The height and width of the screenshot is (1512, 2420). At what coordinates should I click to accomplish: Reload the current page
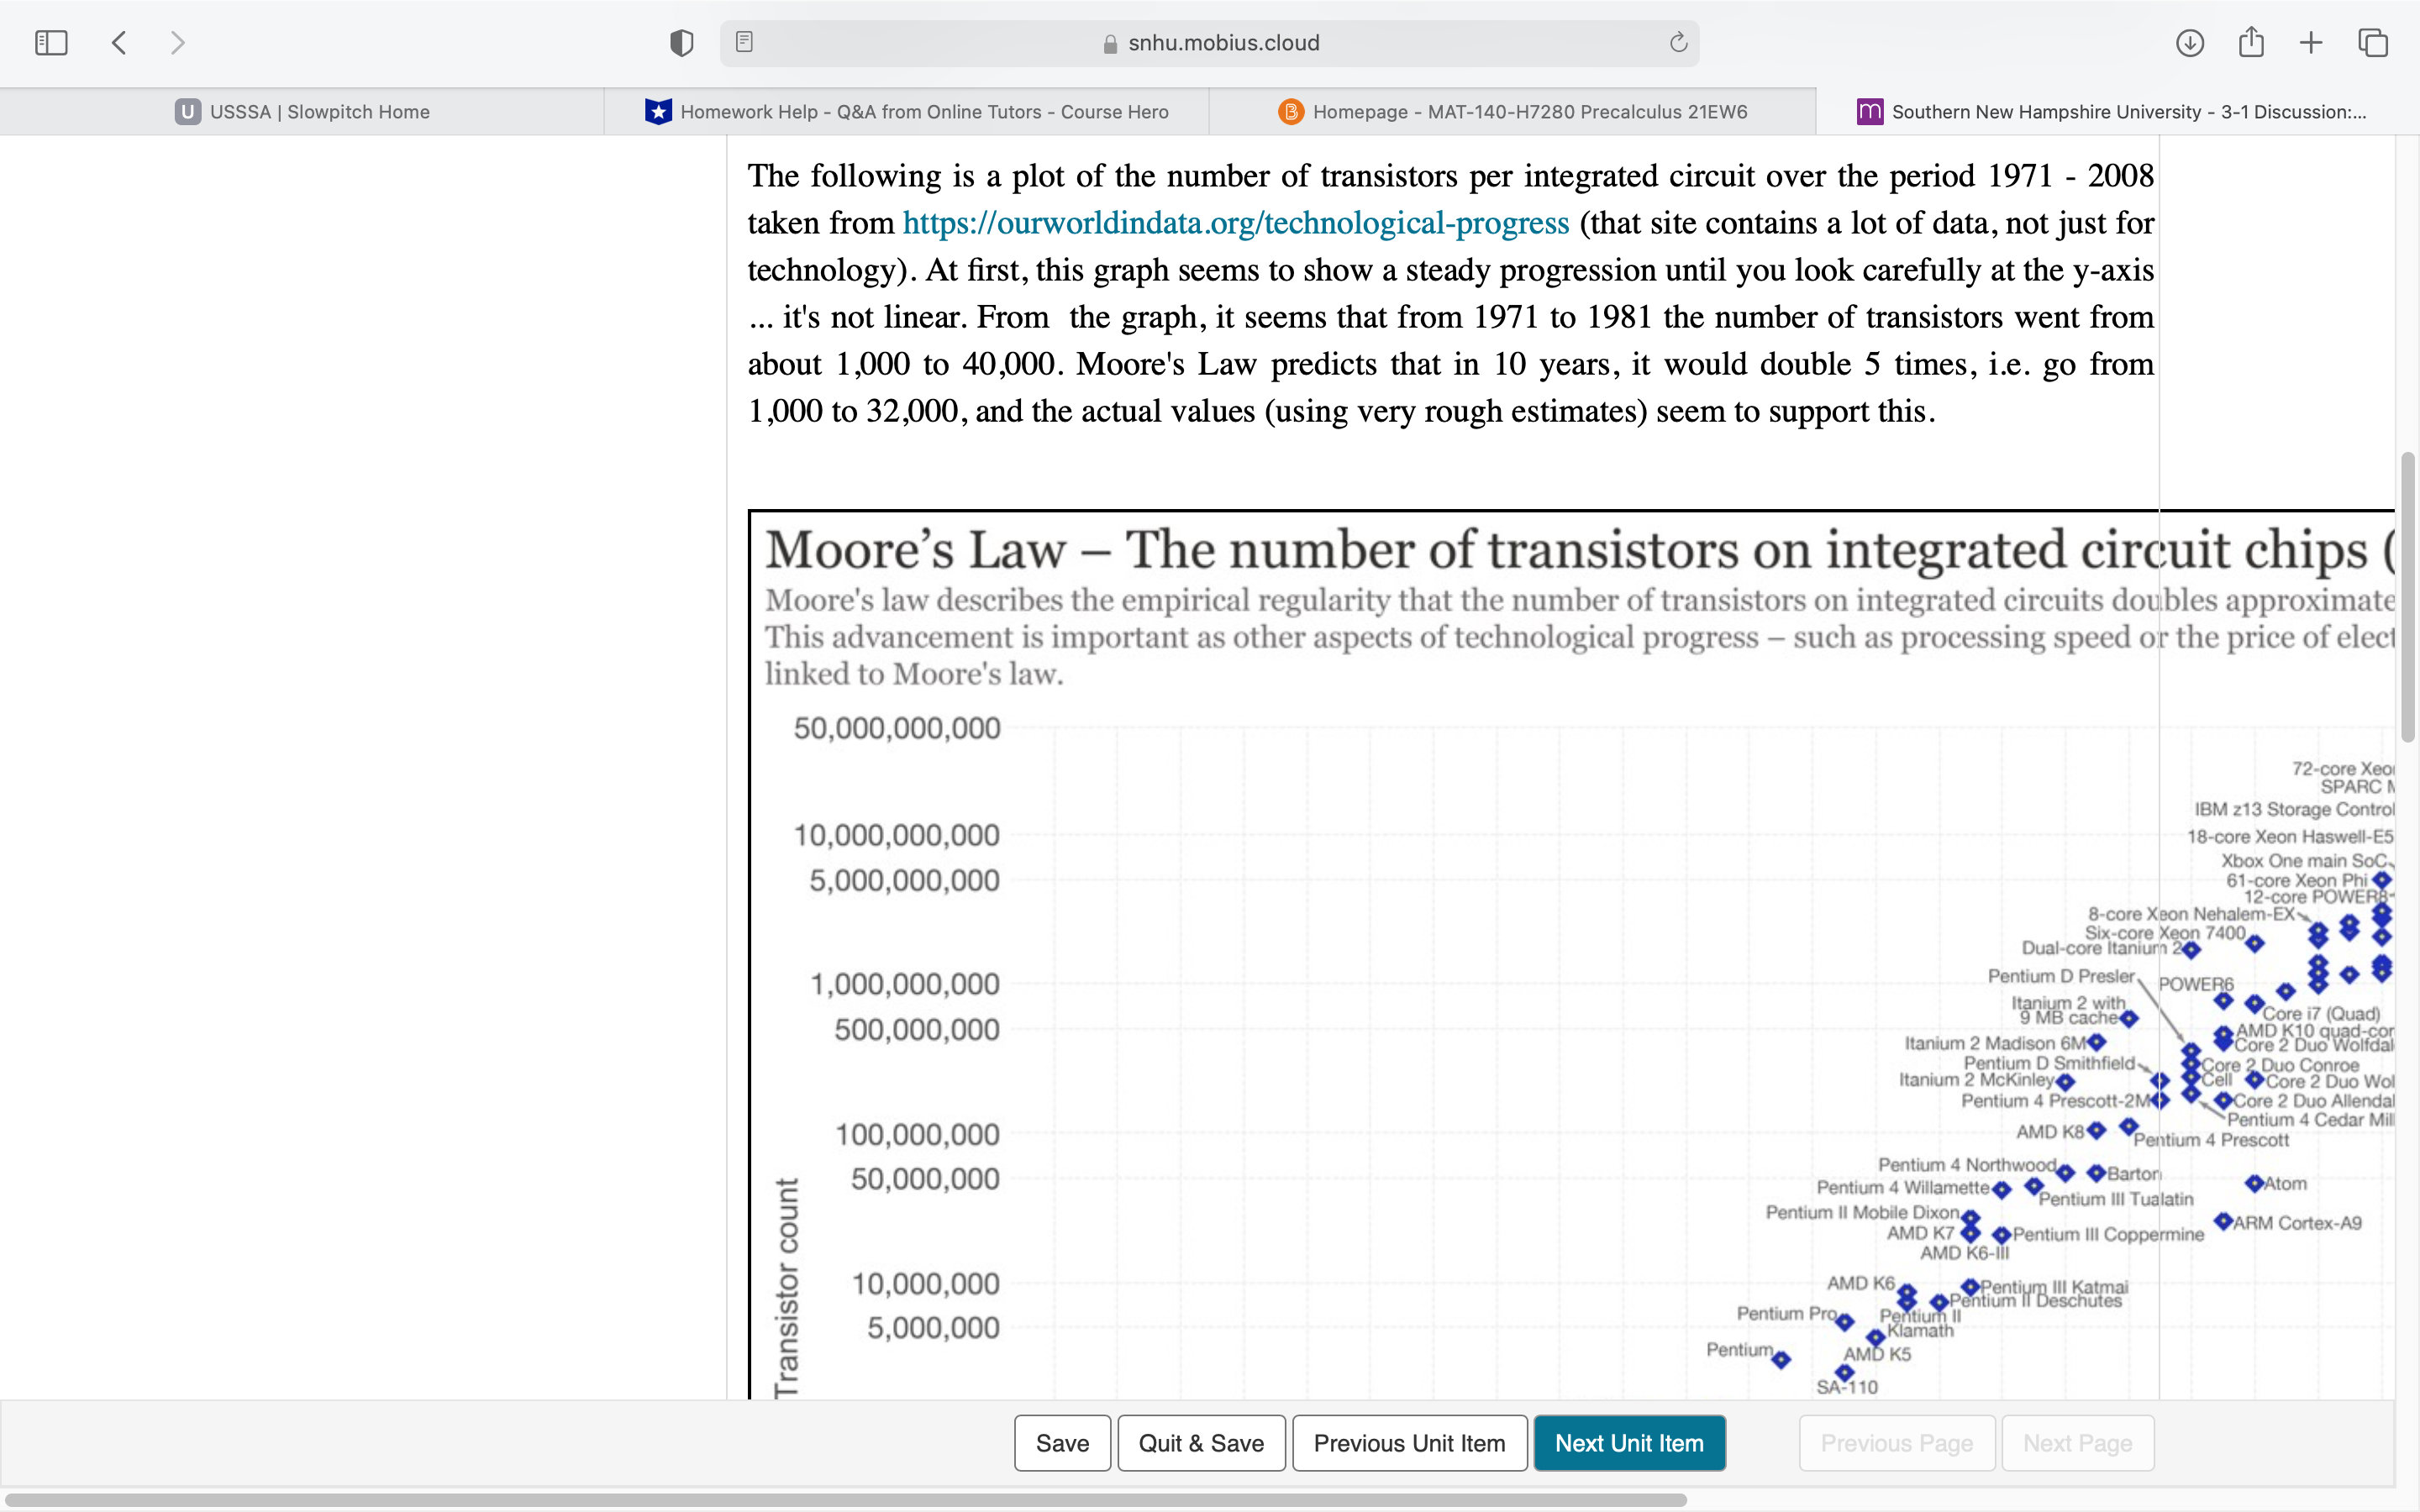point(1676,42)
